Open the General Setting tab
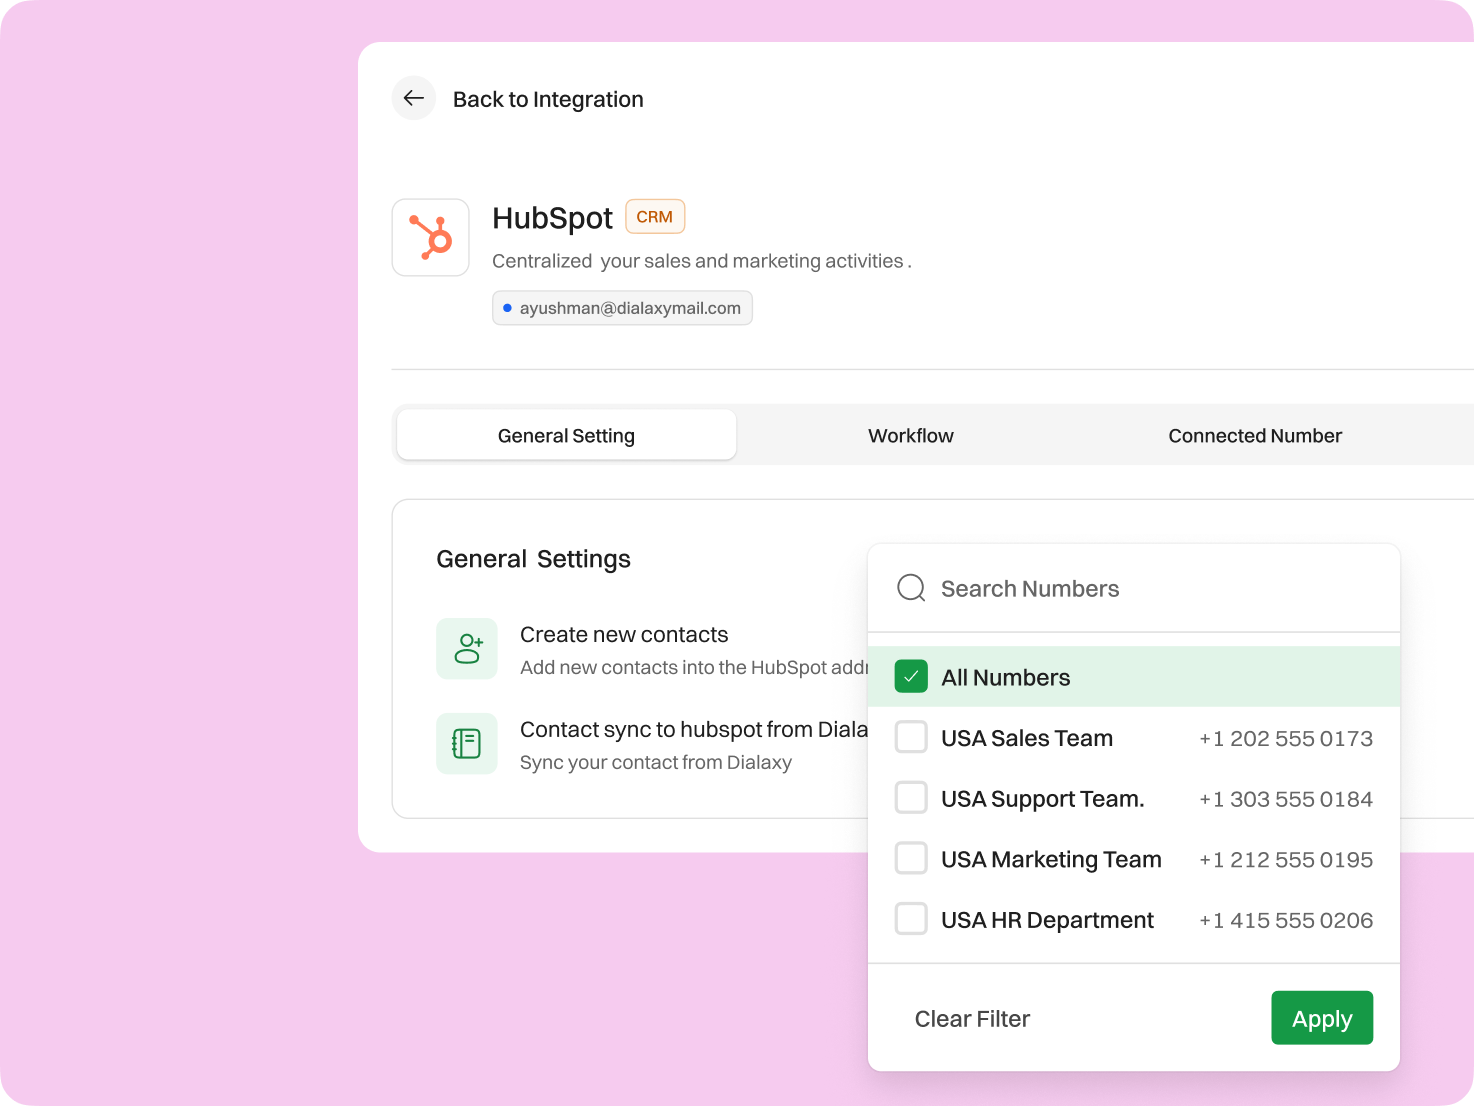The image size is (1474, 1106). click(x=565, y=435)
